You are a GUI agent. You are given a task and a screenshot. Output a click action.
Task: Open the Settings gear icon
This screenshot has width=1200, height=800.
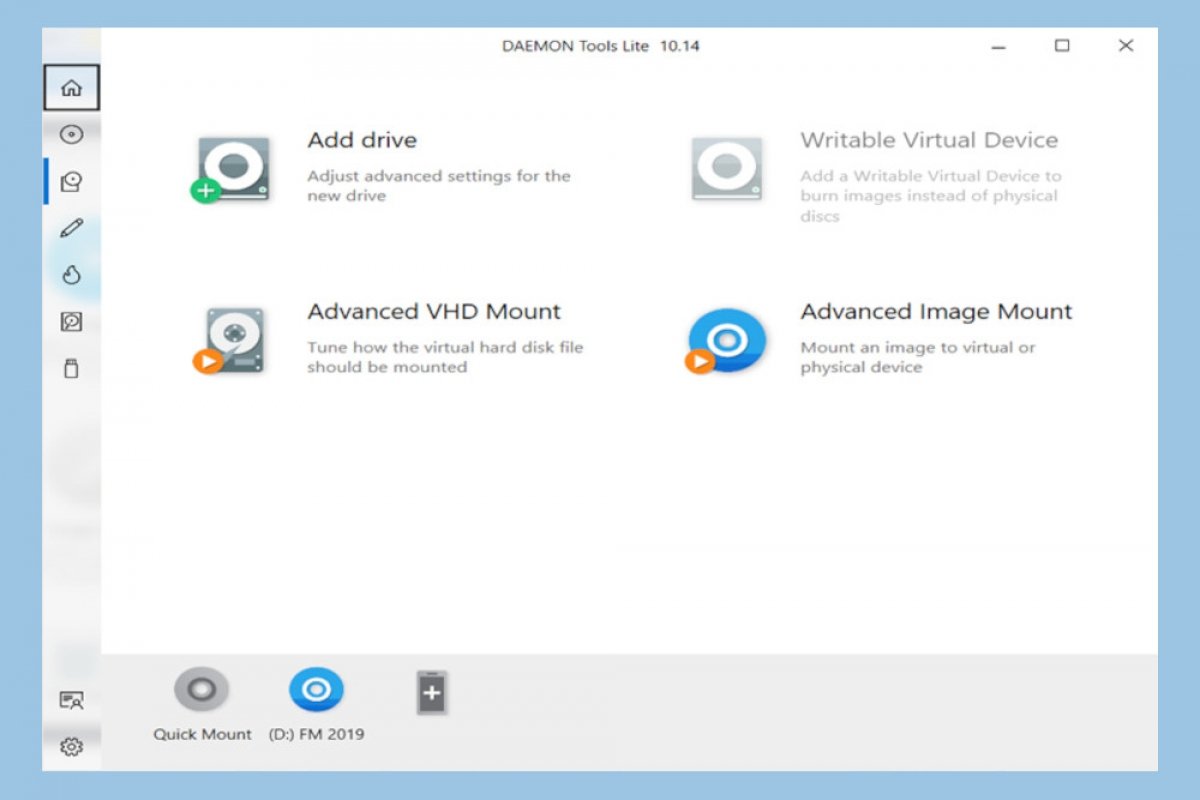click(71, 746)
